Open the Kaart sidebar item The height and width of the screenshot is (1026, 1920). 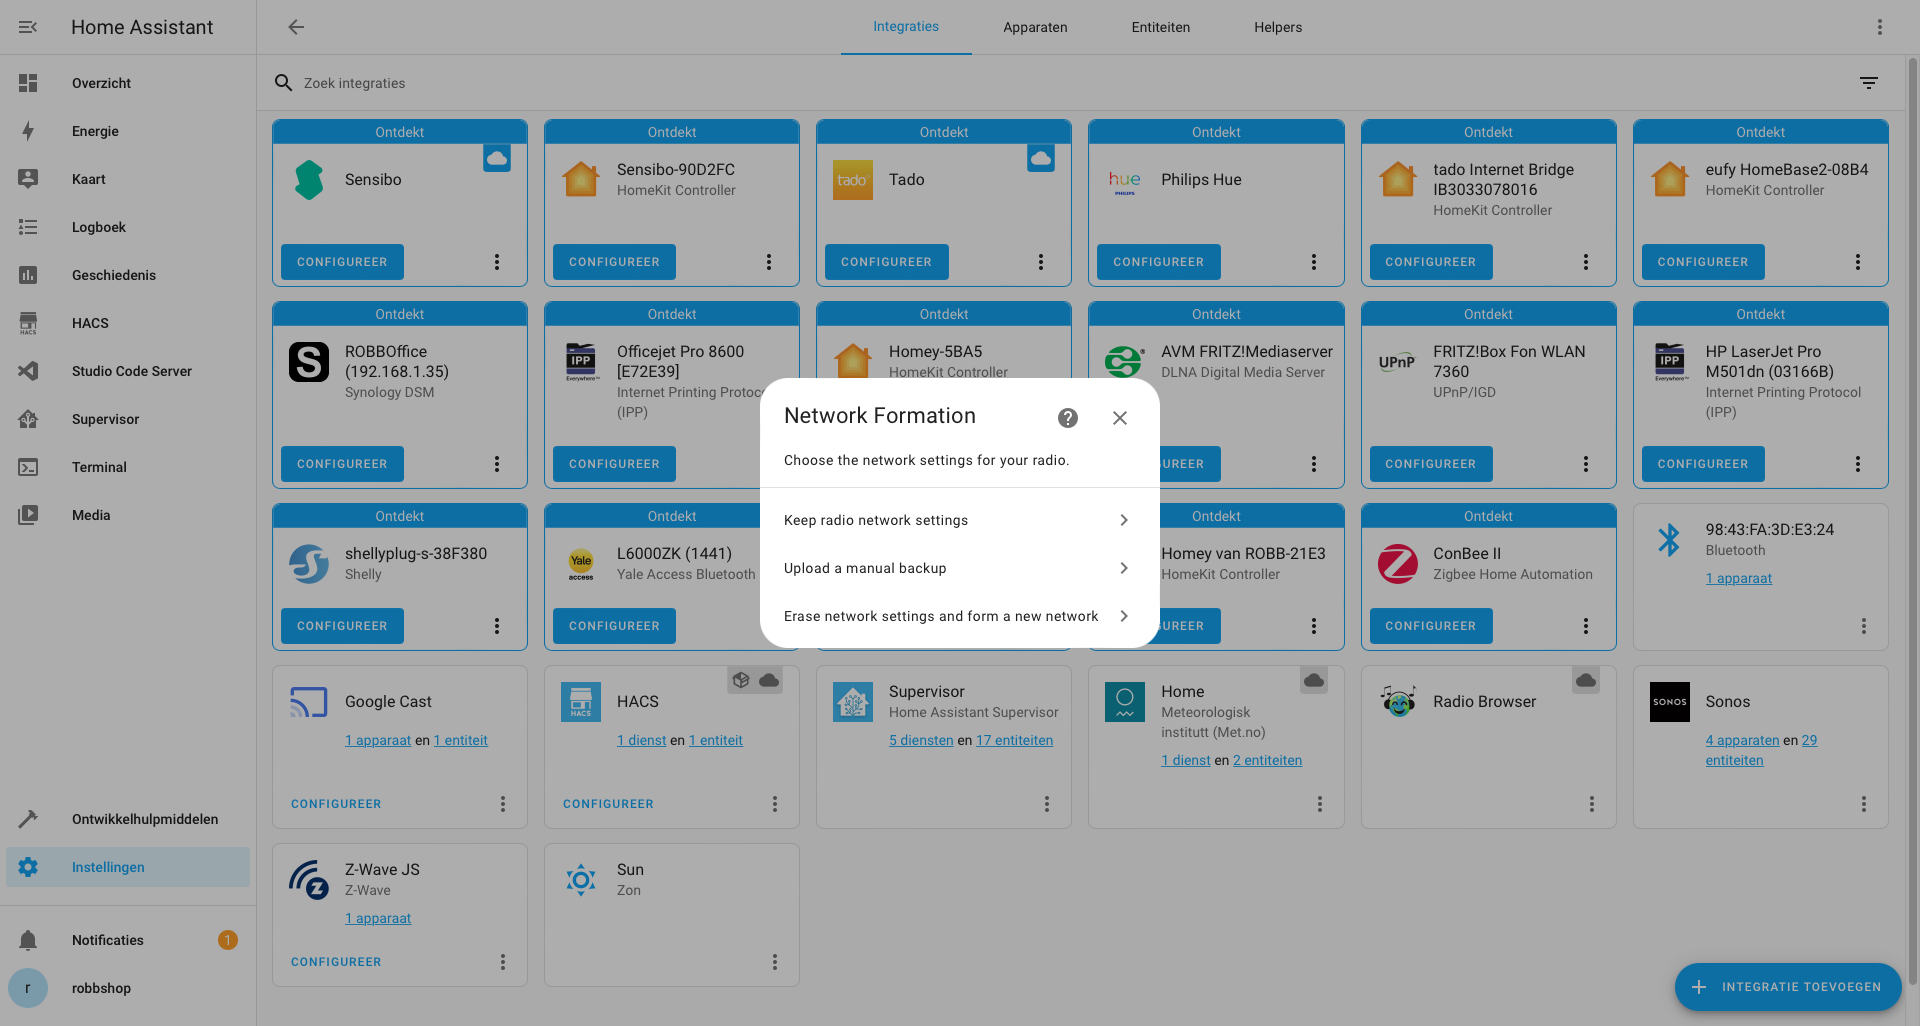pos(128,179)
